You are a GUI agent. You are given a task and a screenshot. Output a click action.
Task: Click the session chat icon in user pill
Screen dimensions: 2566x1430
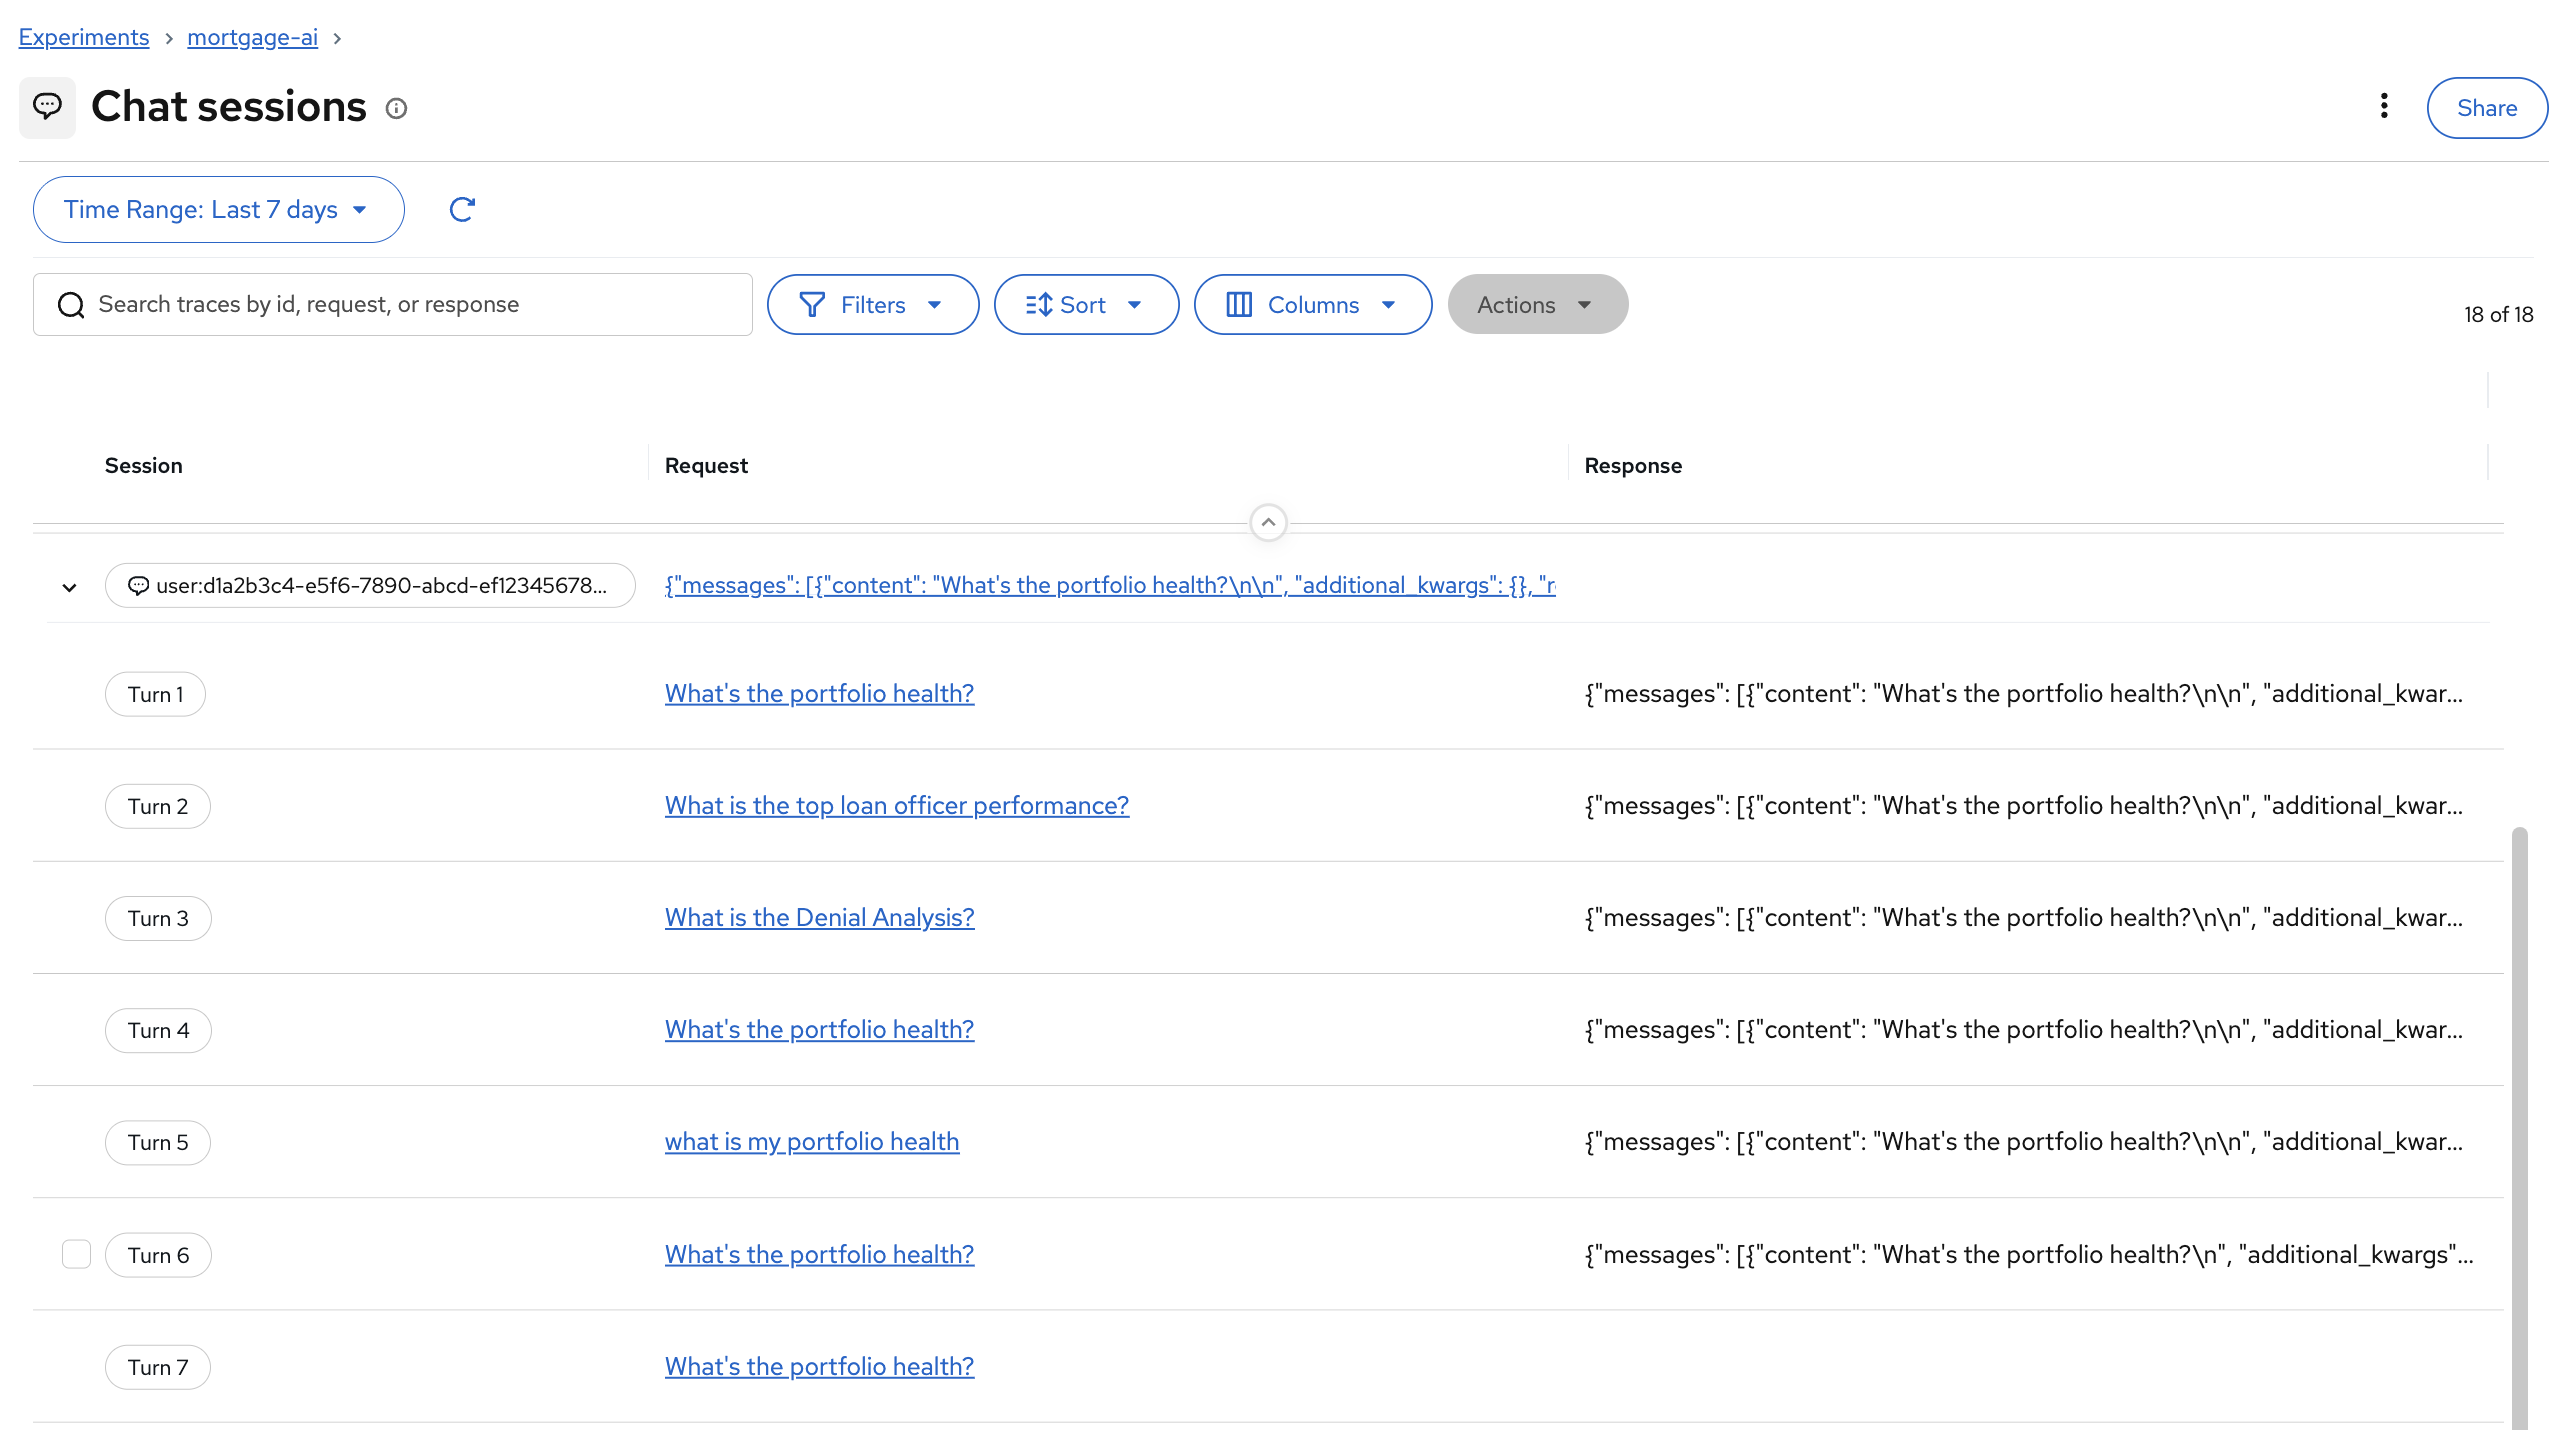[139, 586]
